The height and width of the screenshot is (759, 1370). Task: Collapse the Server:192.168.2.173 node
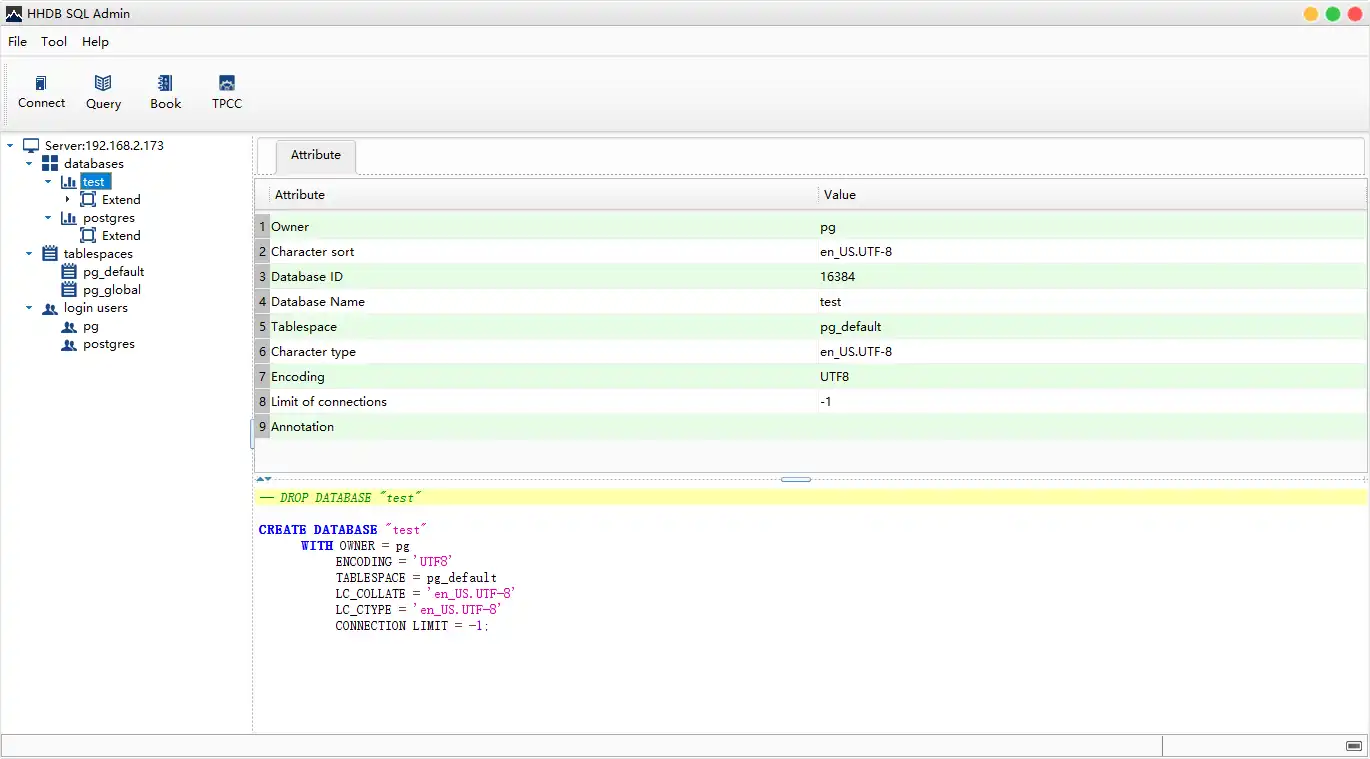[x=11, y=146]
